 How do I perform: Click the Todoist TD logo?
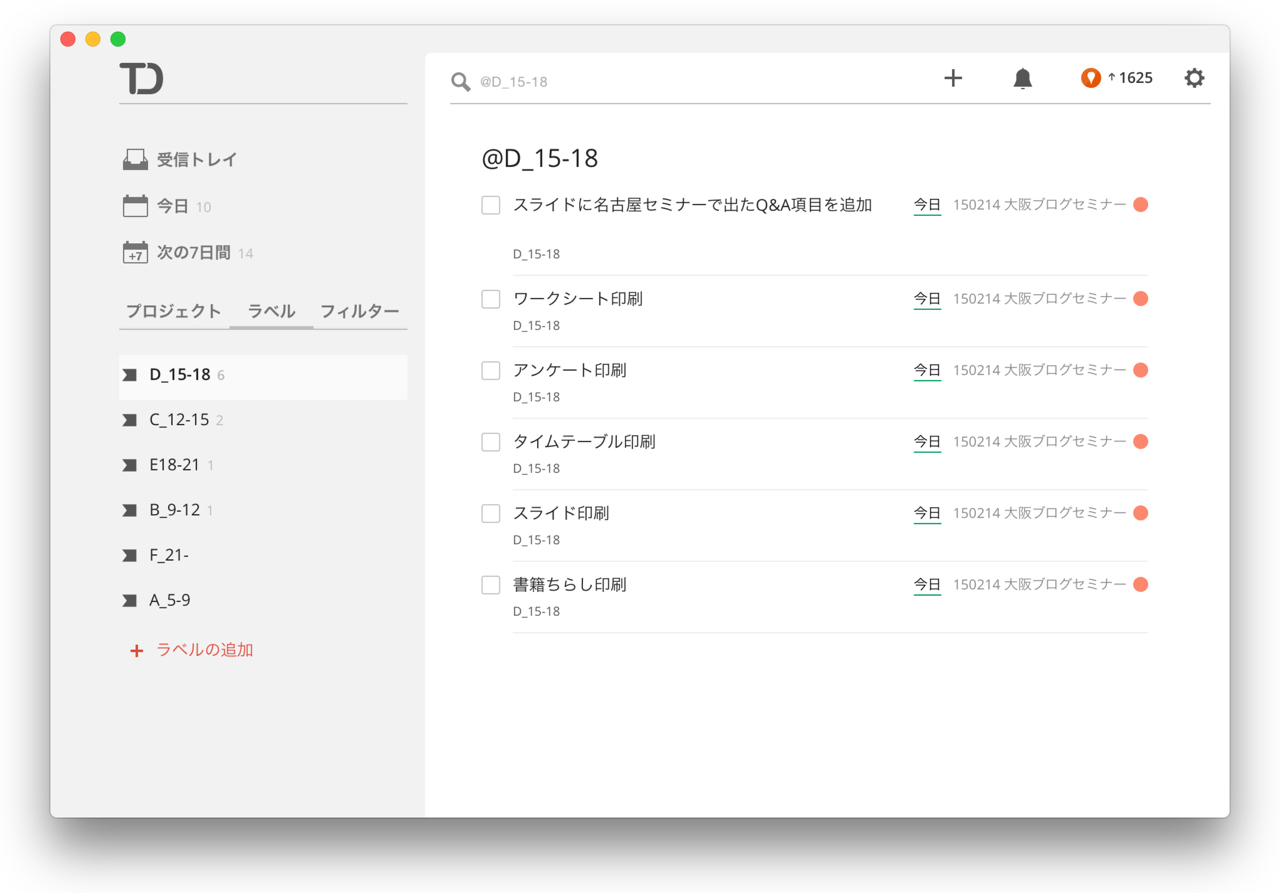[141, 78]
